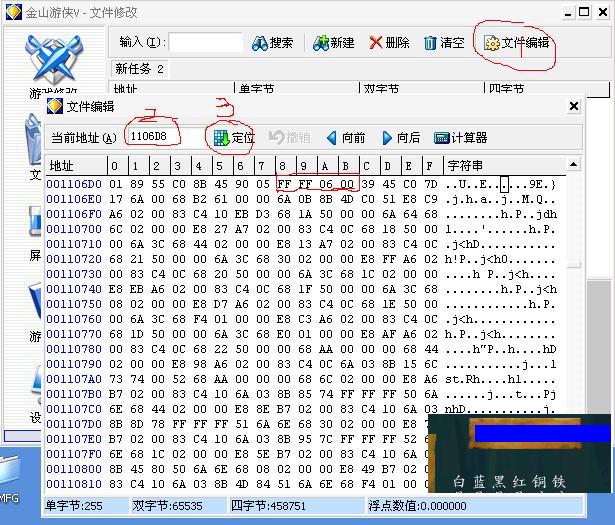Click the 当前地址 address field showing 1106D8
The height and width of the screenshot is (525, 615).
pyautogui.click(x=161, y=138)
